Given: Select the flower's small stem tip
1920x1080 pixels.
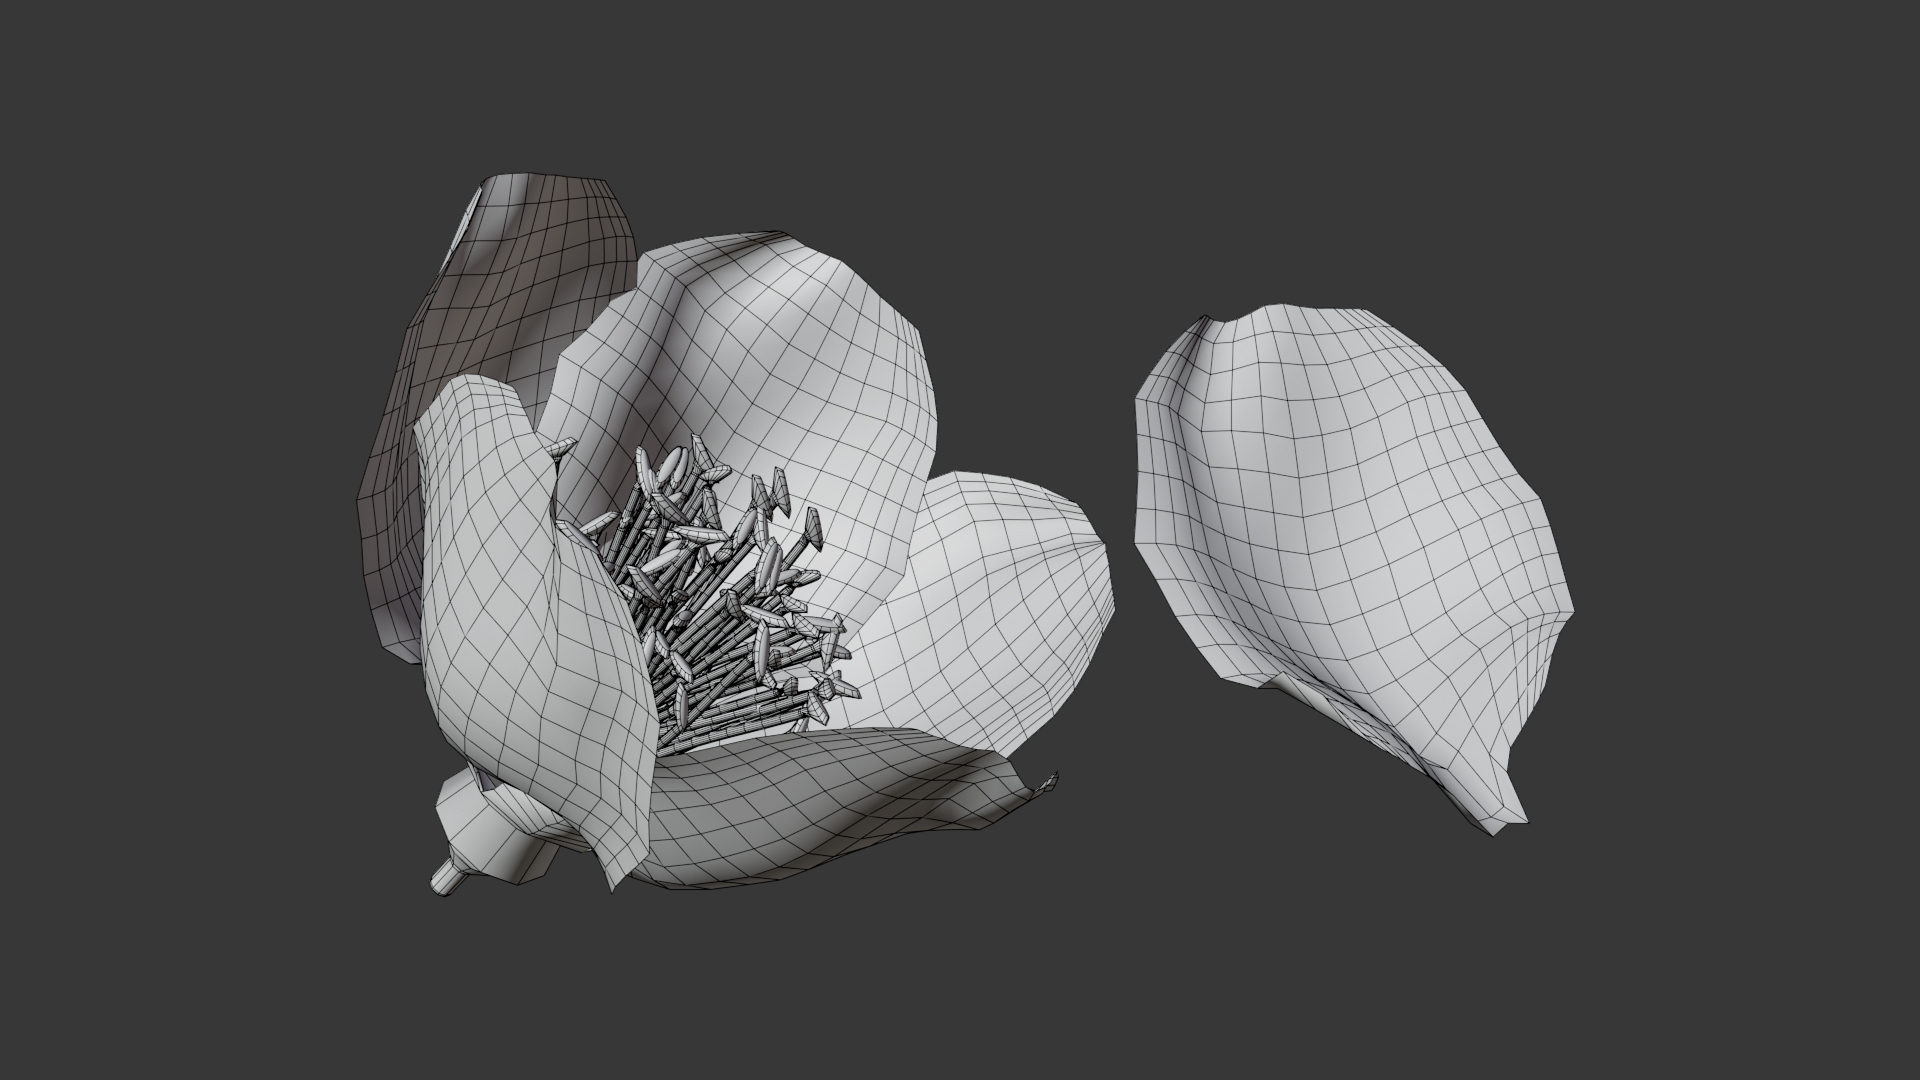Looking at the screenshot, I should pyautogui.click(x=443, y=880).
